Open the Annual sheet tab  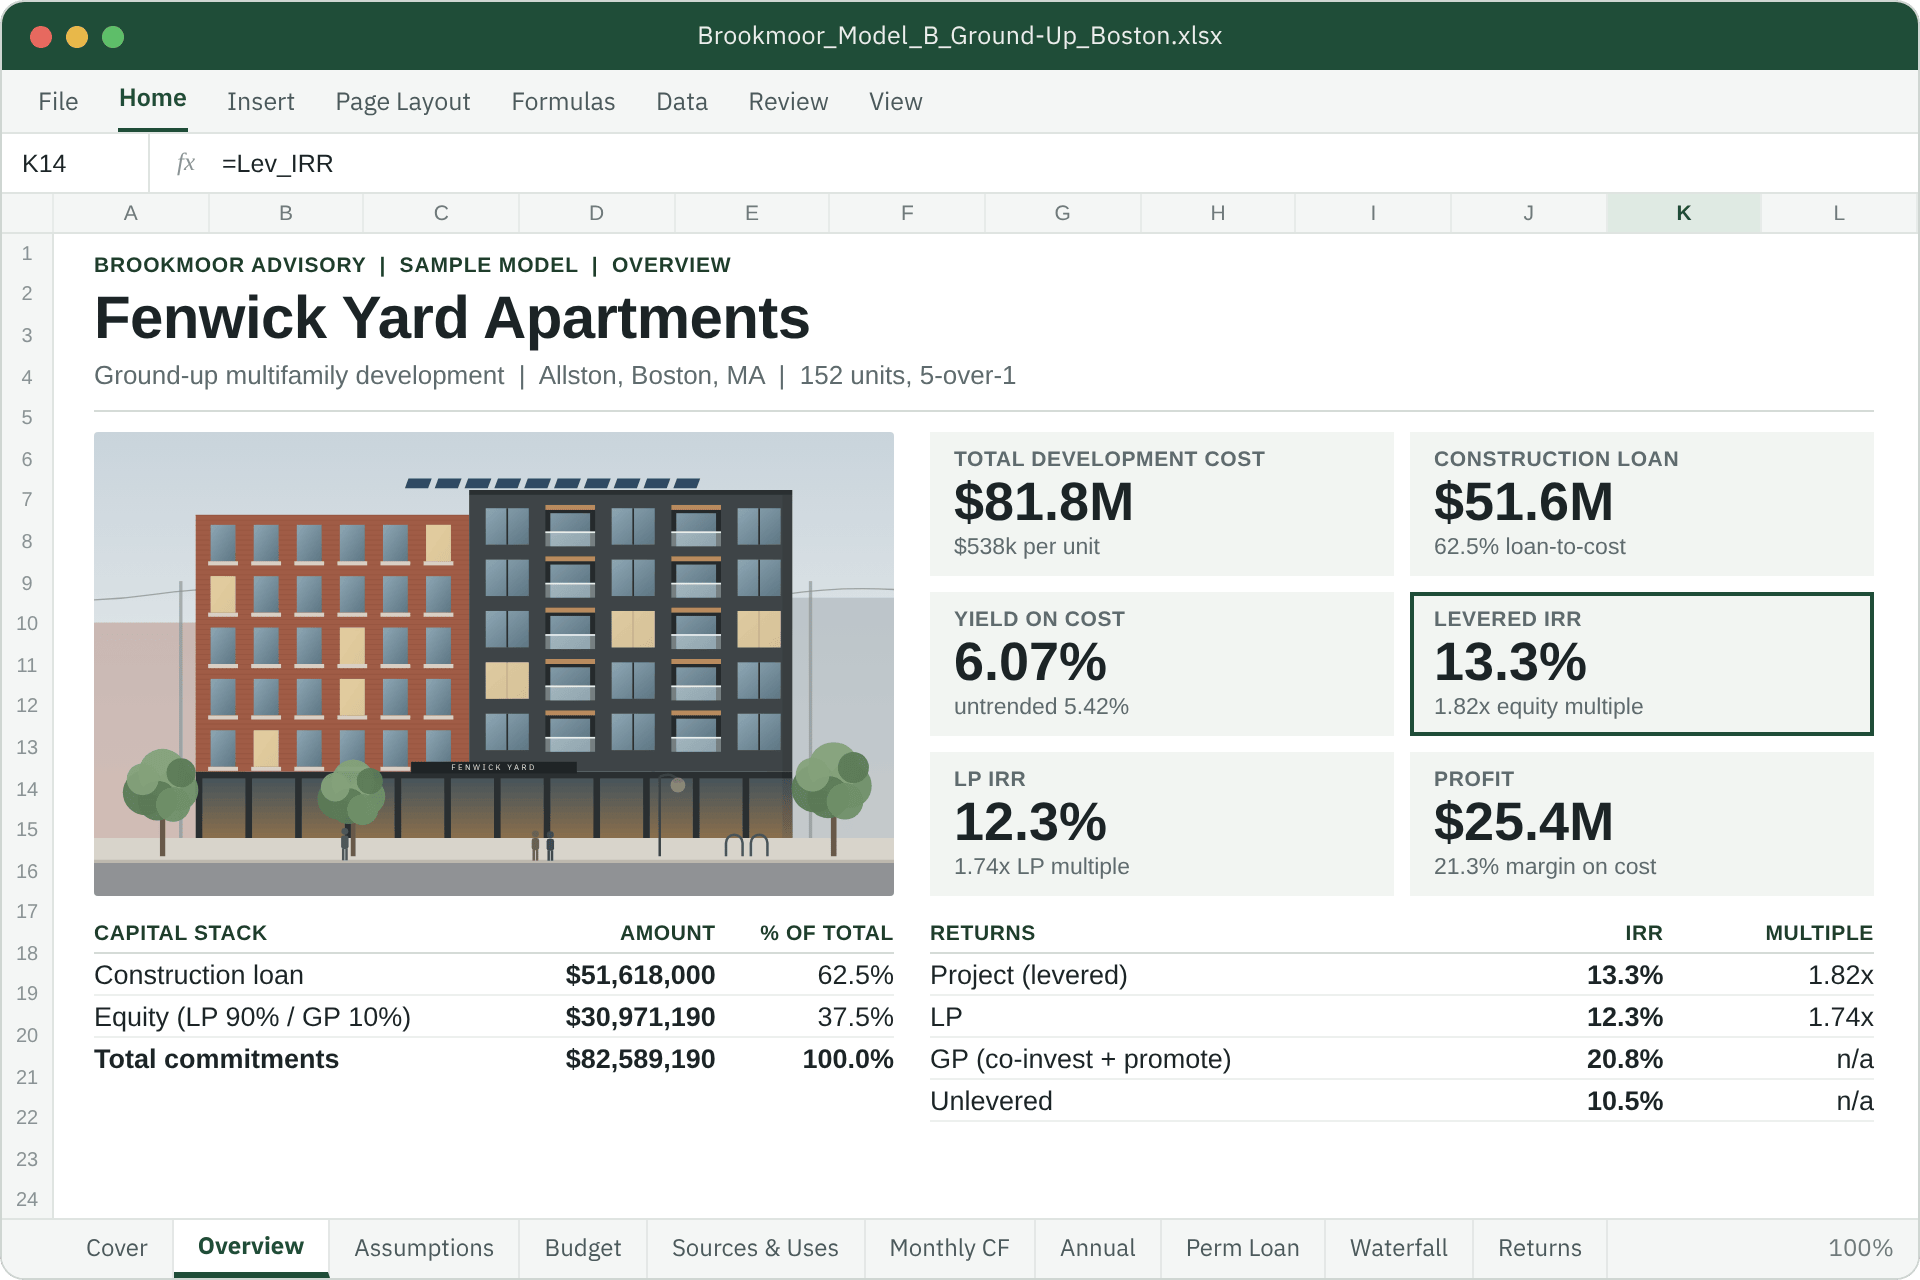1098,1248
